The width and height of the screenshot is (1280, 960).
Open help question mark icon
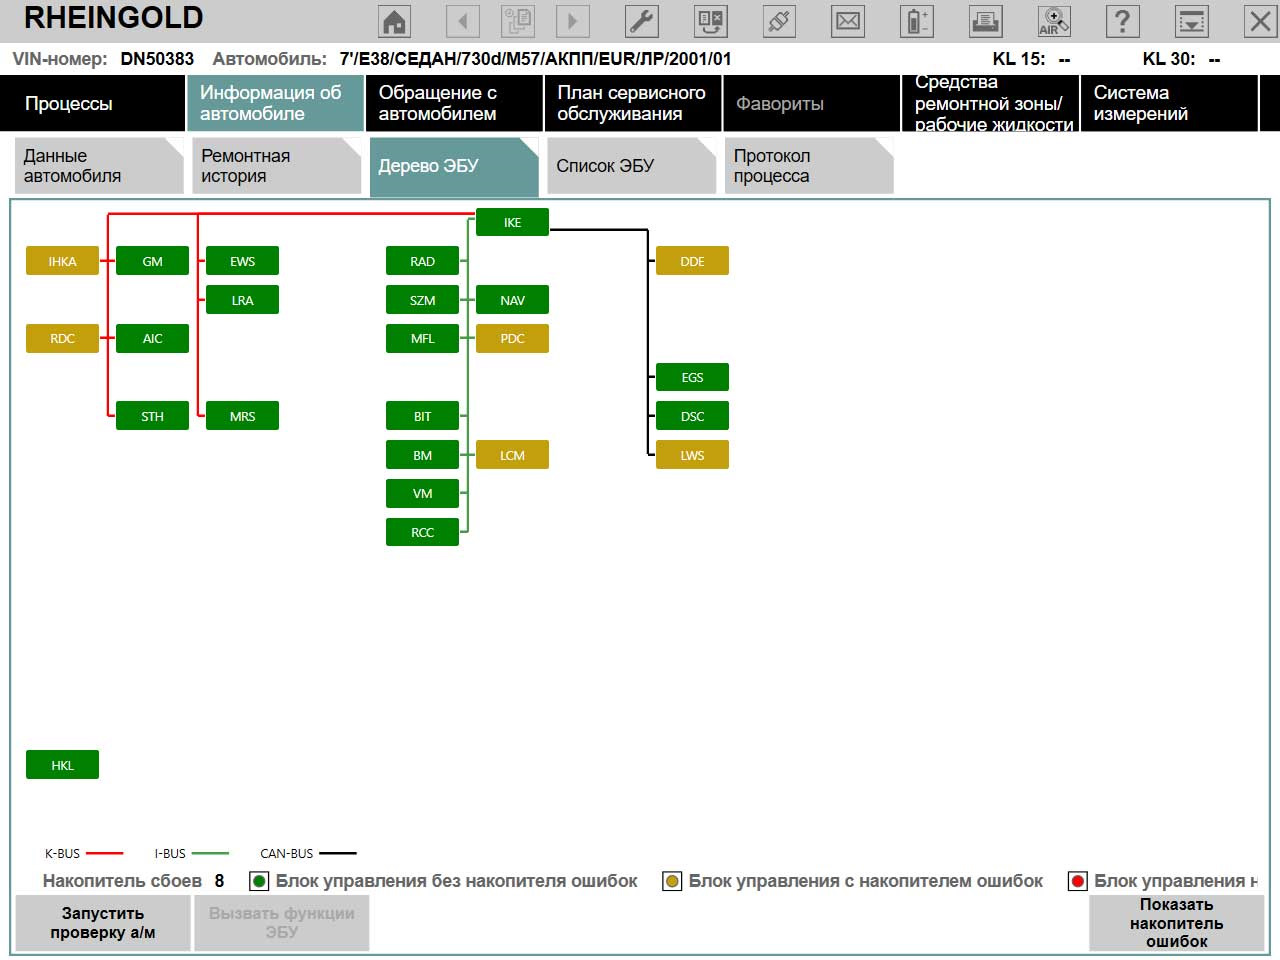pyautogui.click(x=1122, y=21)
